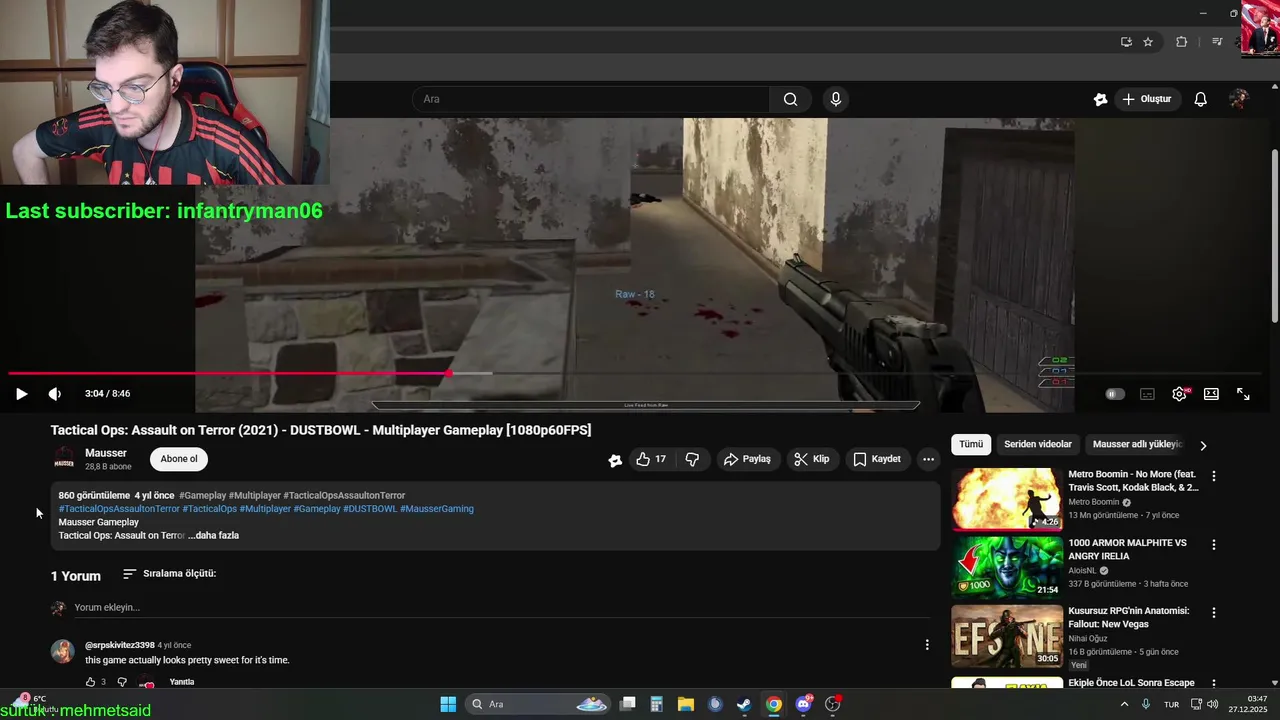Open 1000 Armor Malphite video thumbnail

(x=1007, y=567)
